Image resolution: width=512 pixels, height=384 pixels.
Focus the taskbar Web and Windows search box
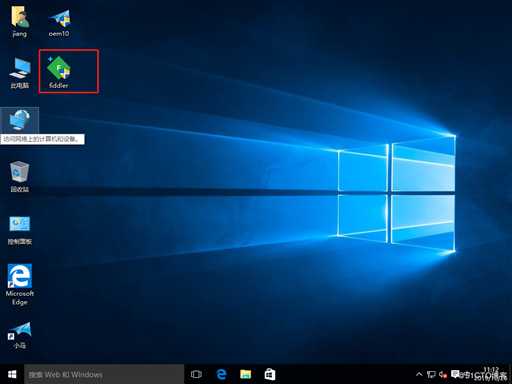pos(104,374)
